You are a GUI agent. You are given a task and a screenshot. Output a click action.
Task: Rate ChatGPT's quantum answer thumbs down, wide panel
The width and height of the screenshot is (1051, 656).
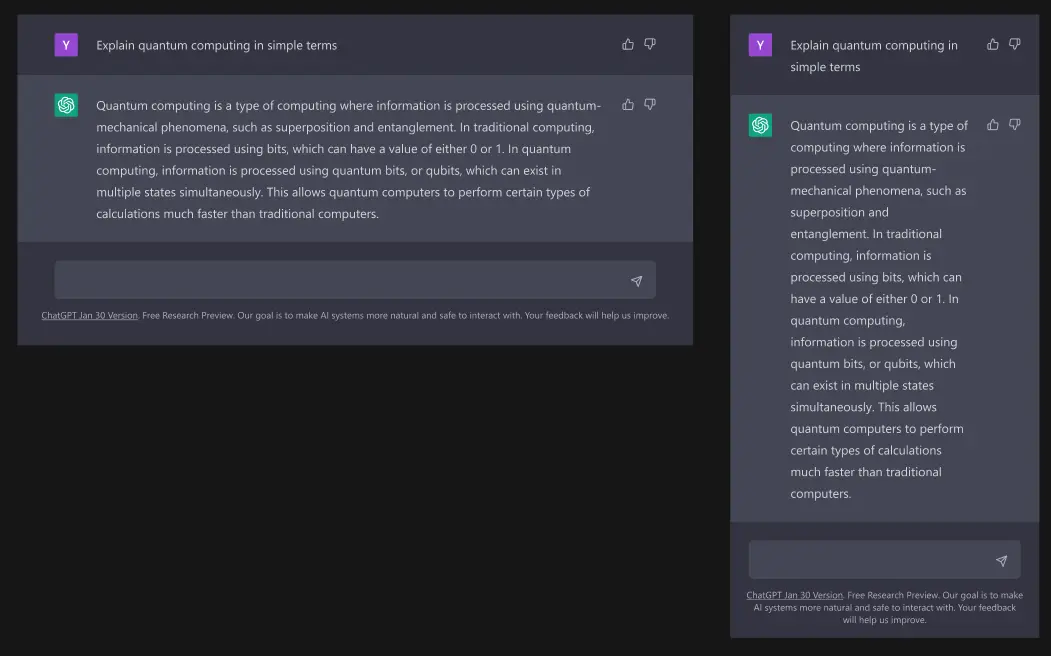[x=650, y=104]
